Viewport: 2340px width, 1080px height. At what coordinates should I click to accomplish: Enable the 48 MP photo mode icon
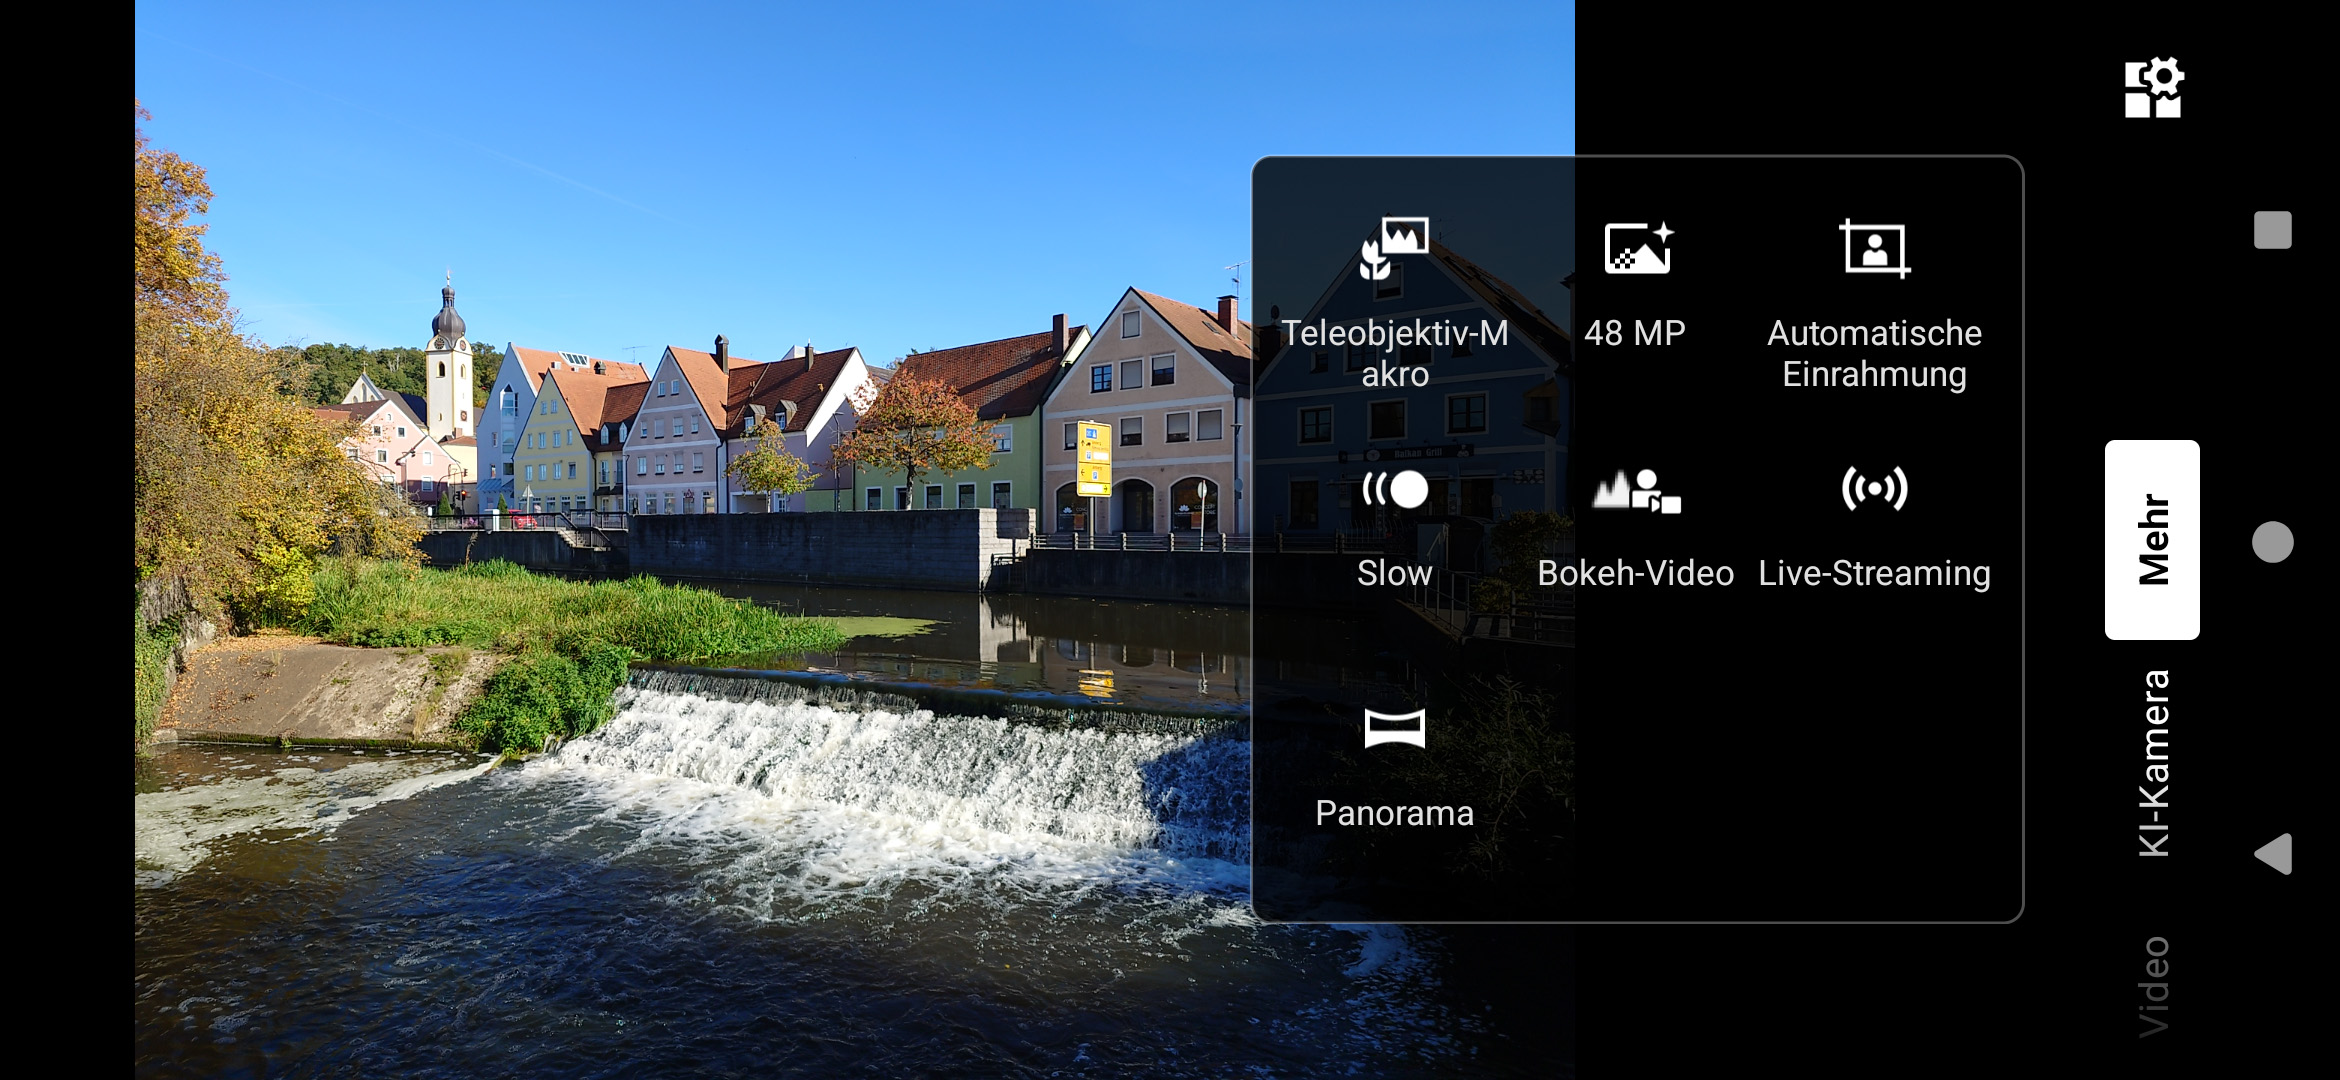[1636, 248]
